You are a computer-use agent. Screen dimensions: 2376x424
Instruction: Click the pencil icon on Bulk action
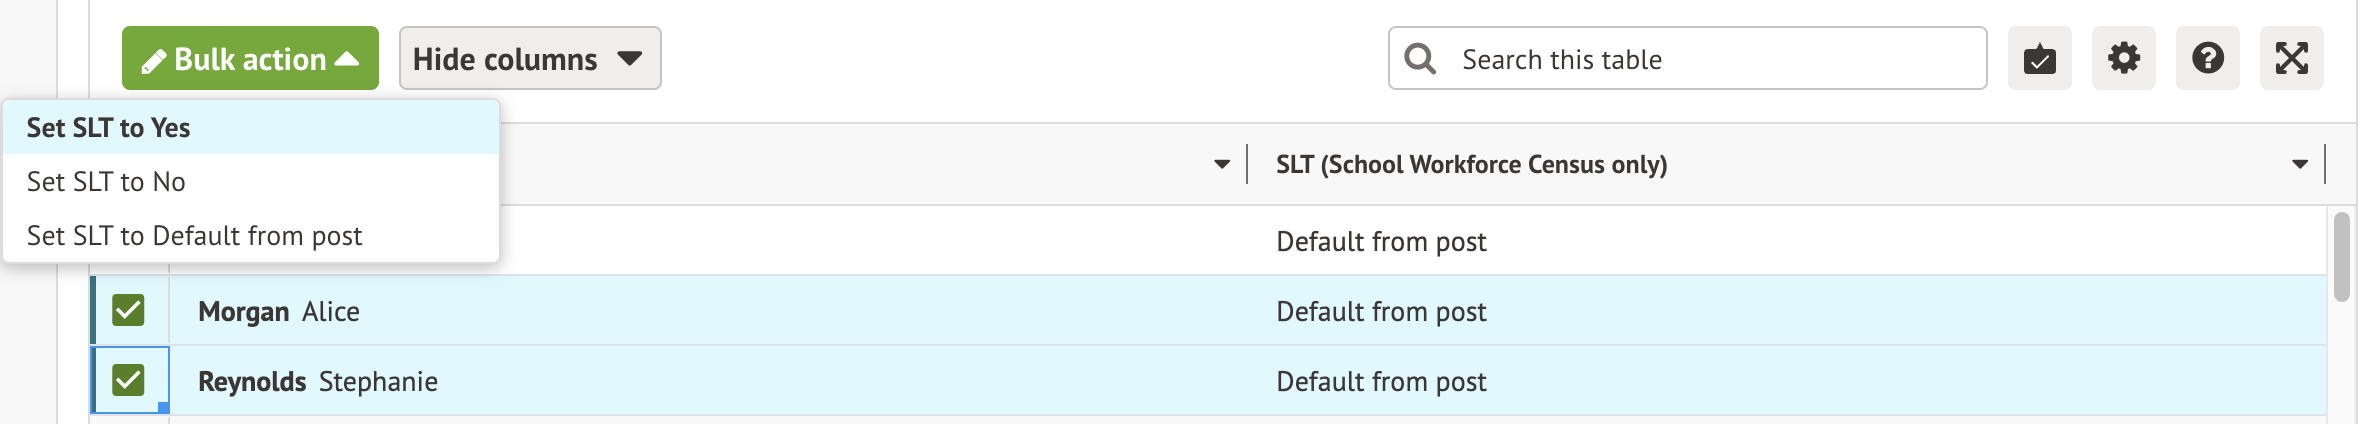click(x=153, y=62)
